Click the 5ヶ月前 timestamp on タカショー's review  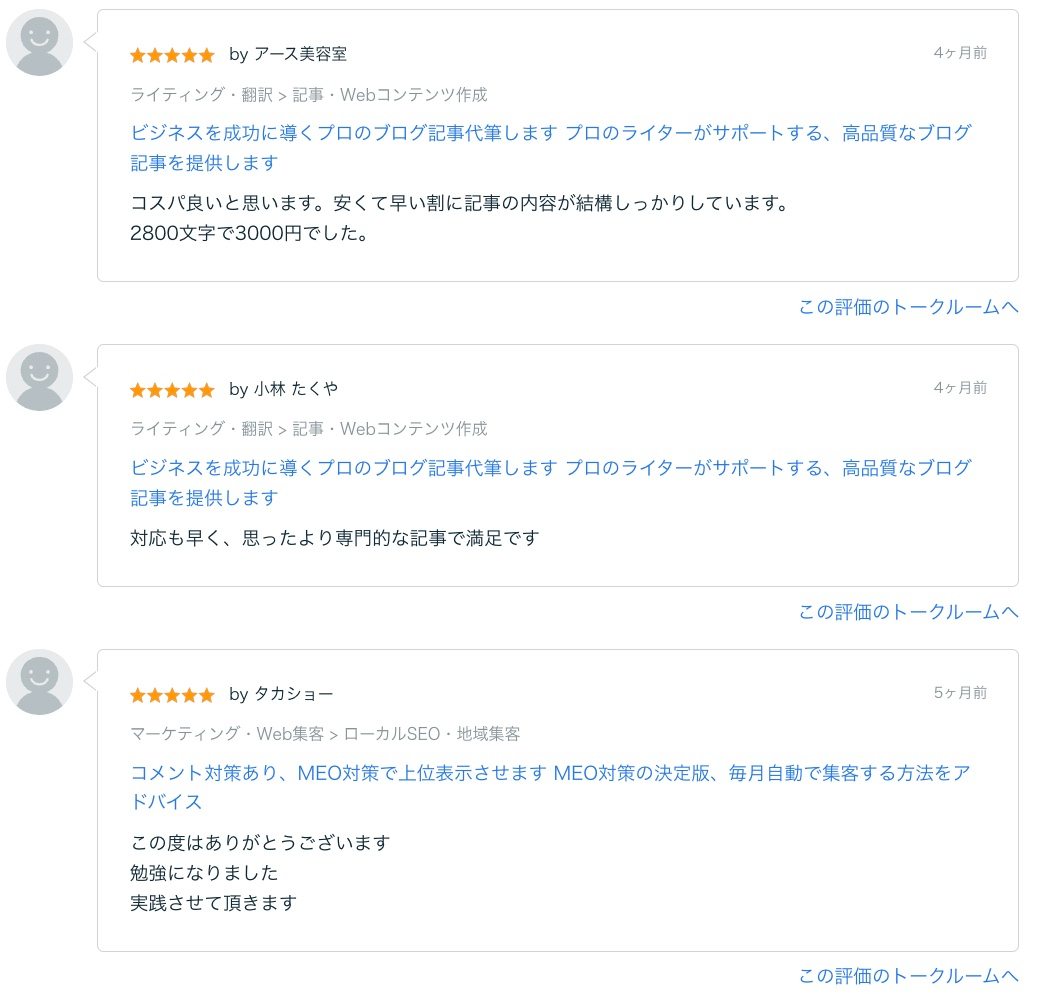pos(959,692)
